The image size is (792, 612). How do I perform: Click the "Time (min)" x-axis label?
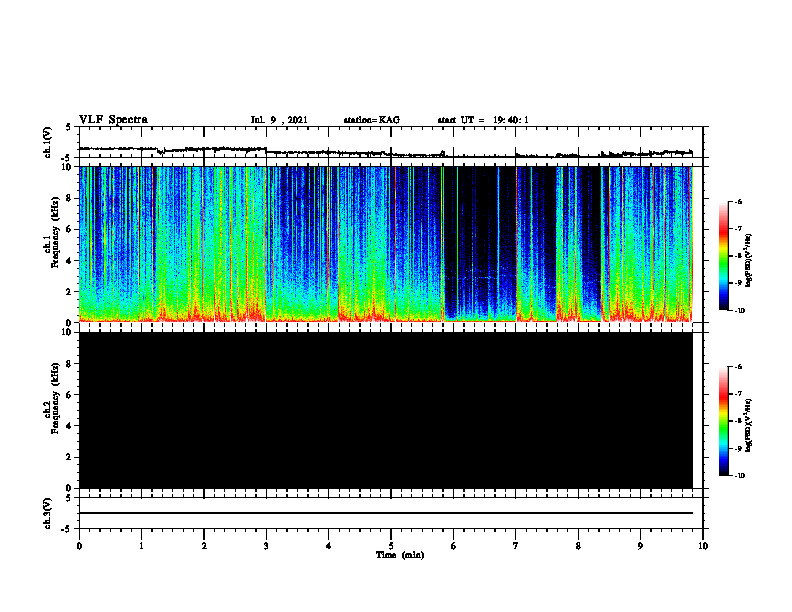[x=400, y=555]
